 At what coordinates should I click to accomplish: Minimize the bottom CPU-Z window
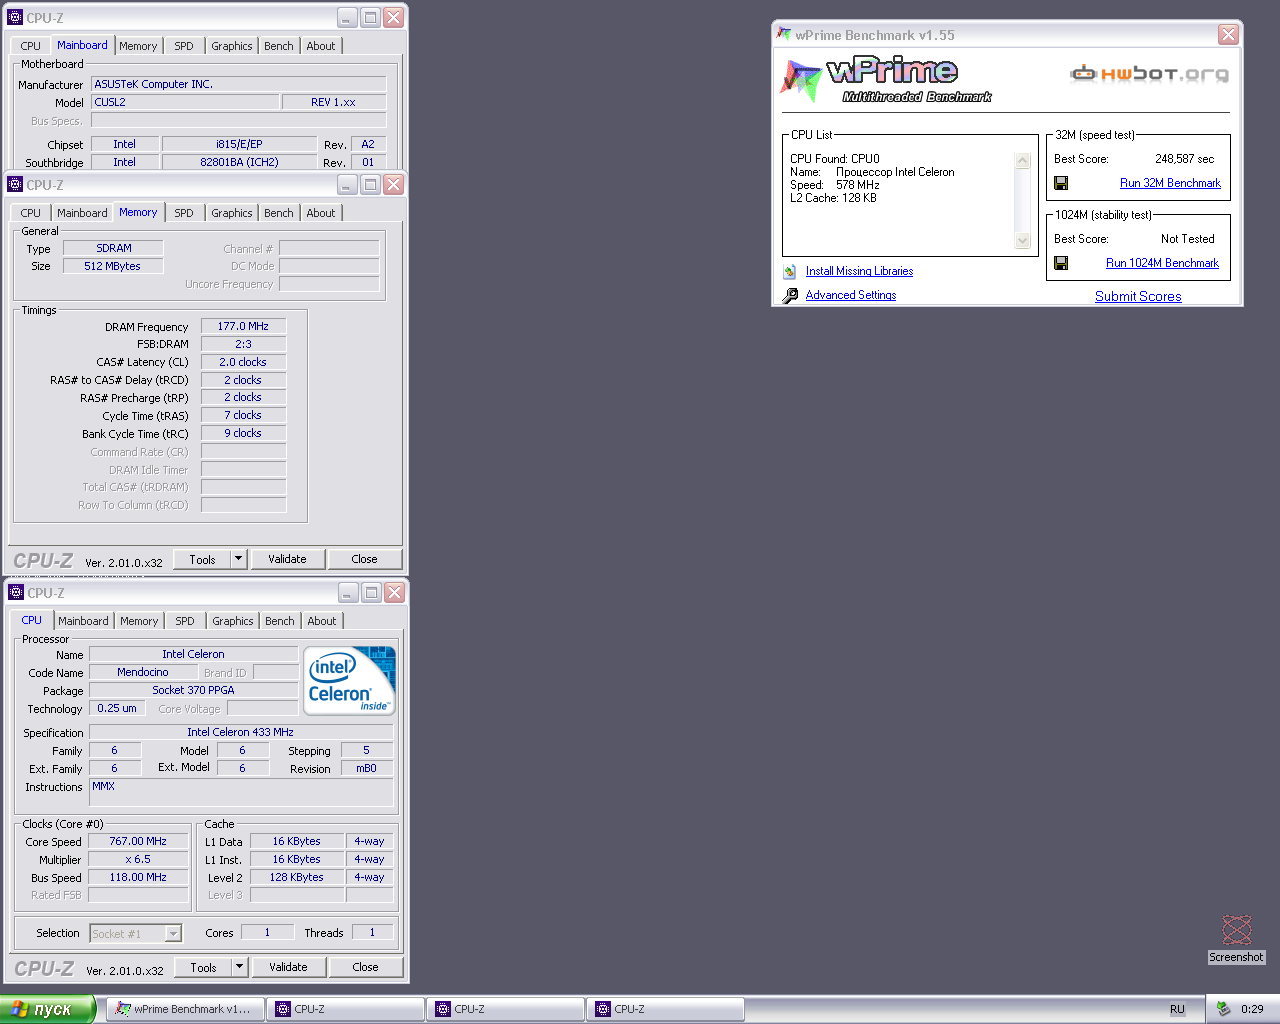[x=348, y=592]
